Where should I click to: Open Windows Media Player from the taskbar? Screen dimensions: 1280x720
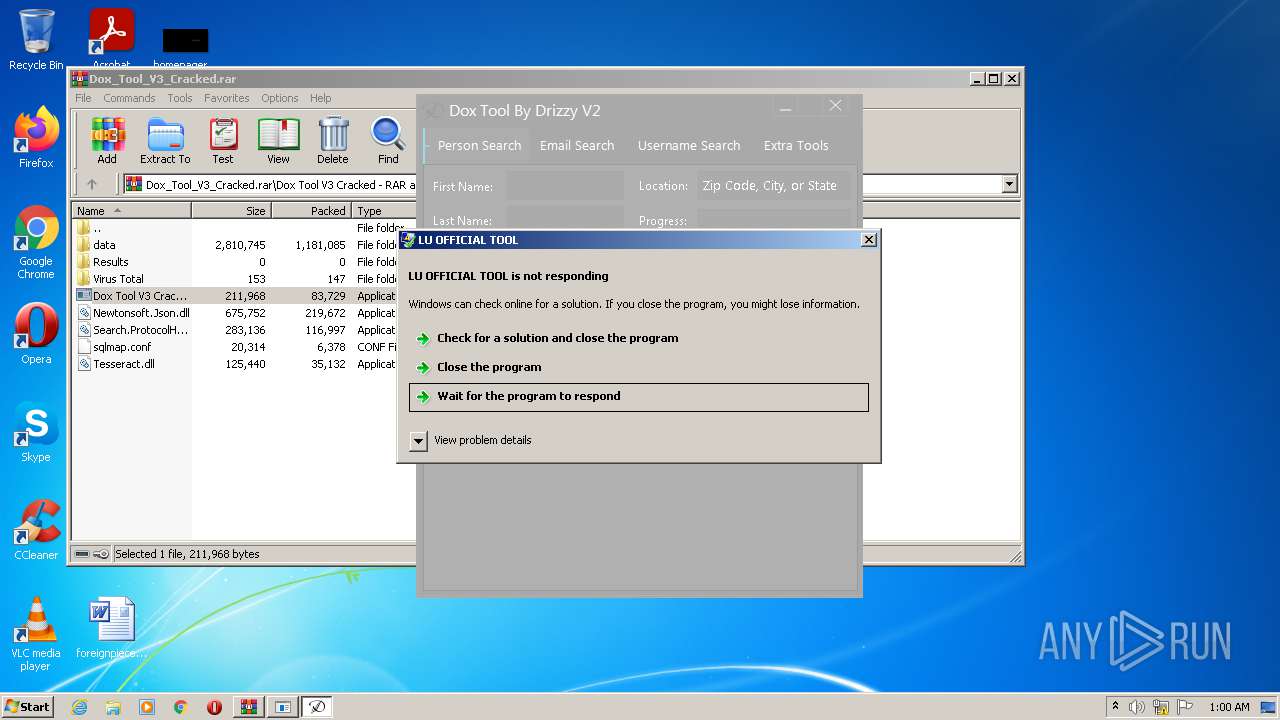pyautogui.click(x=147, y=707)
